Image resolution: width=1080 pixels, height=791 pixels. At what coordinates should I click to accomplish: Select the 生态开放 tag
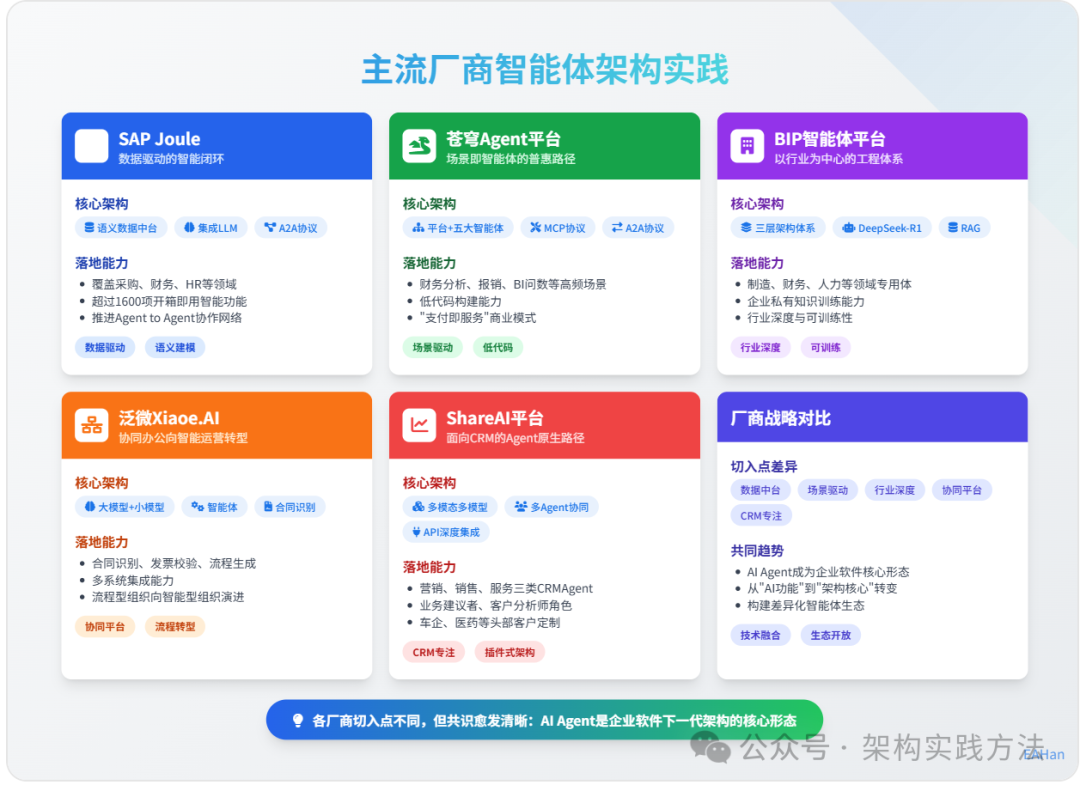click(x=831, y=635)
